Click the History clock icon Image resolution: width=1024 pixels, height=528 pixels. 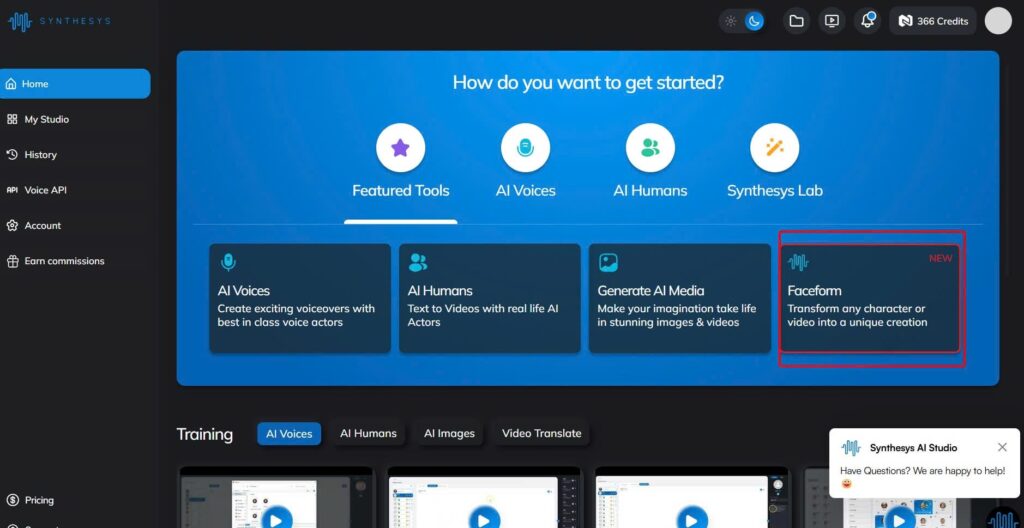point(12,155)
